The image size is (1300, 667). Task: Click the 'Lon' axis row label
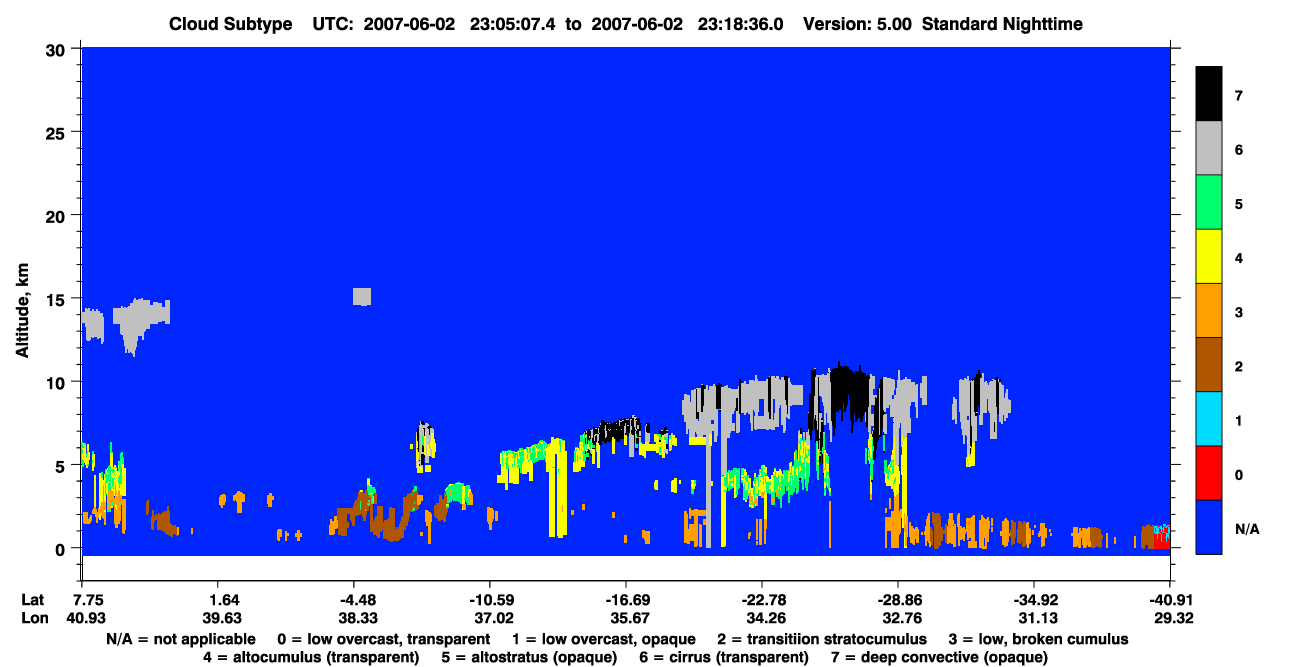(x=33, y=618)
